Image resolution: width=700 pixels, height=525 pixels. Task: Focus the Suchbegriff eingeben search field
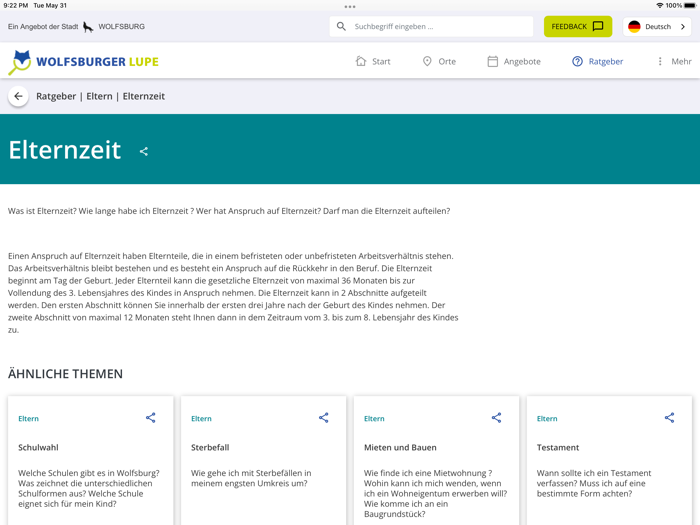click(431, 26)
